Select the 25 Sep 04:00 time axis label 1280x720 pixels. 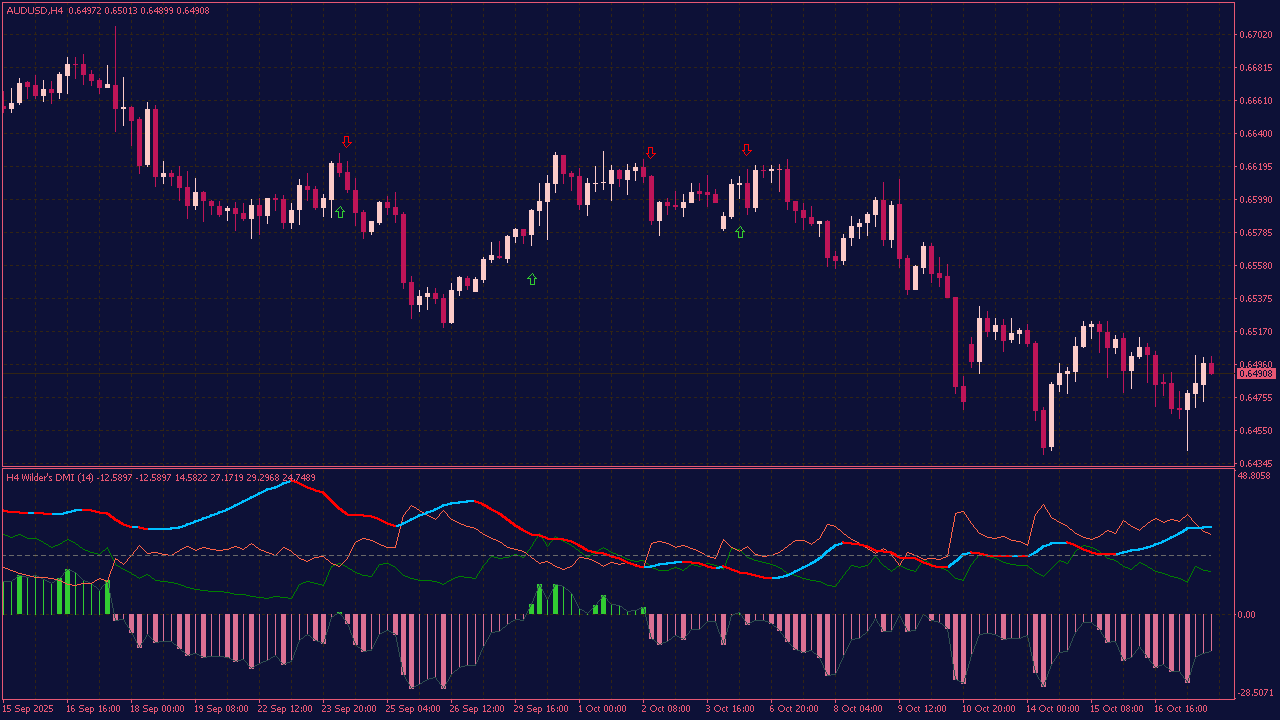pyautogui.click(x=412, y=708)
